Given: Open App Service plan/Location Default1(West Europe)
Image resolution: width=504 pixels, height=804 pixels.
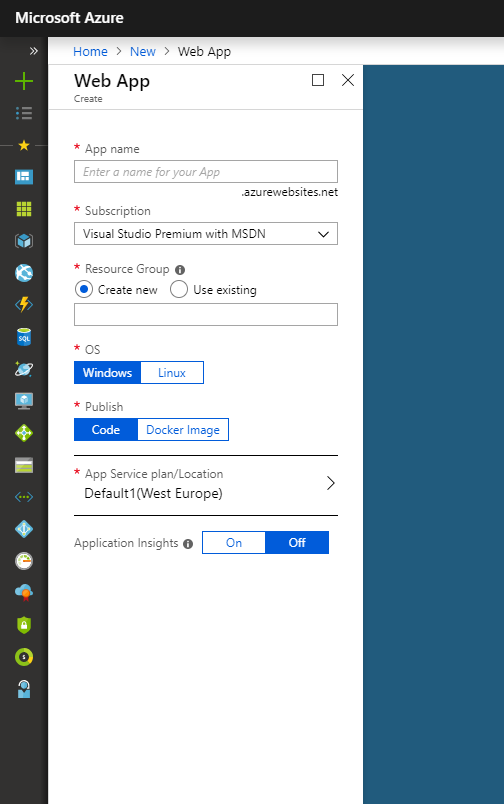Looking at the screenshot, I should coord(206,484).
